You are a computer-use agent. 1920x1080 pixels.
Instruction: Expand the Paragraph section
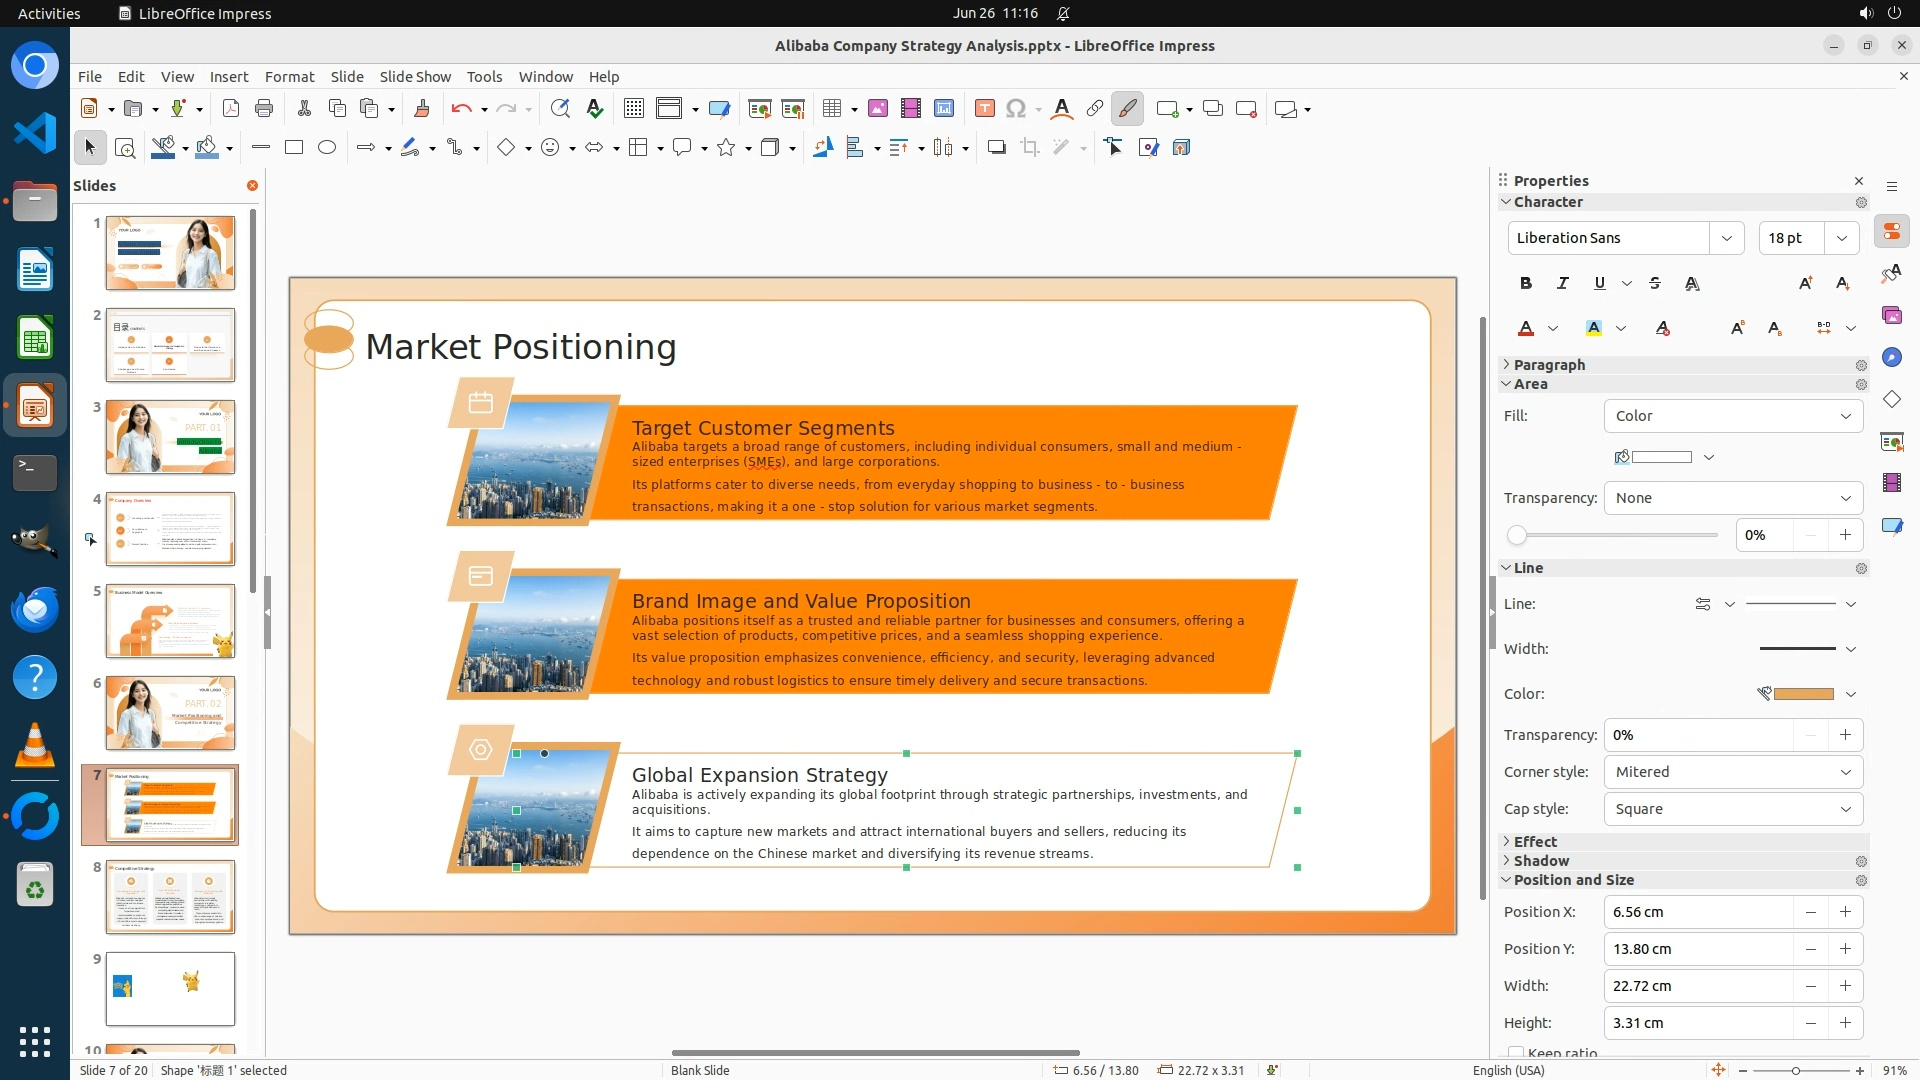pyautogui.click(x=1549, y=365)
